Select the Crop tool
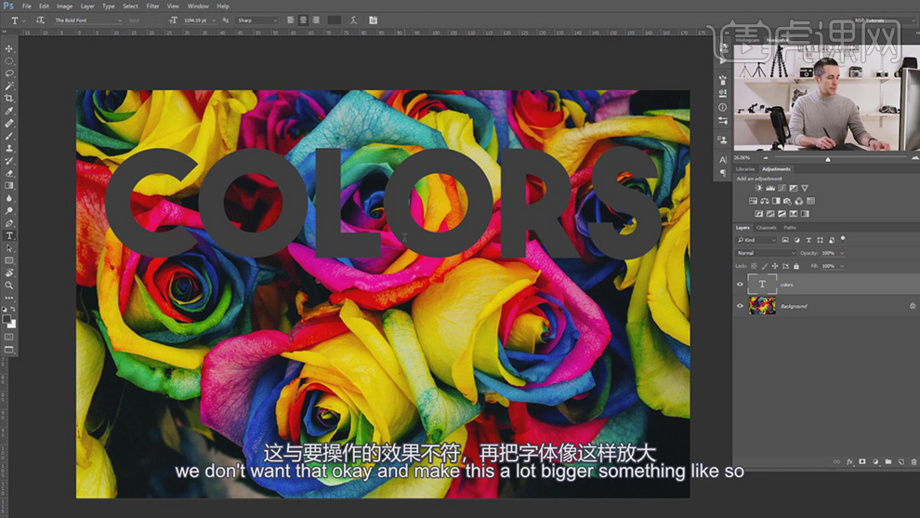Viewport: 920px width, 518px height. [x=10, y=98]
